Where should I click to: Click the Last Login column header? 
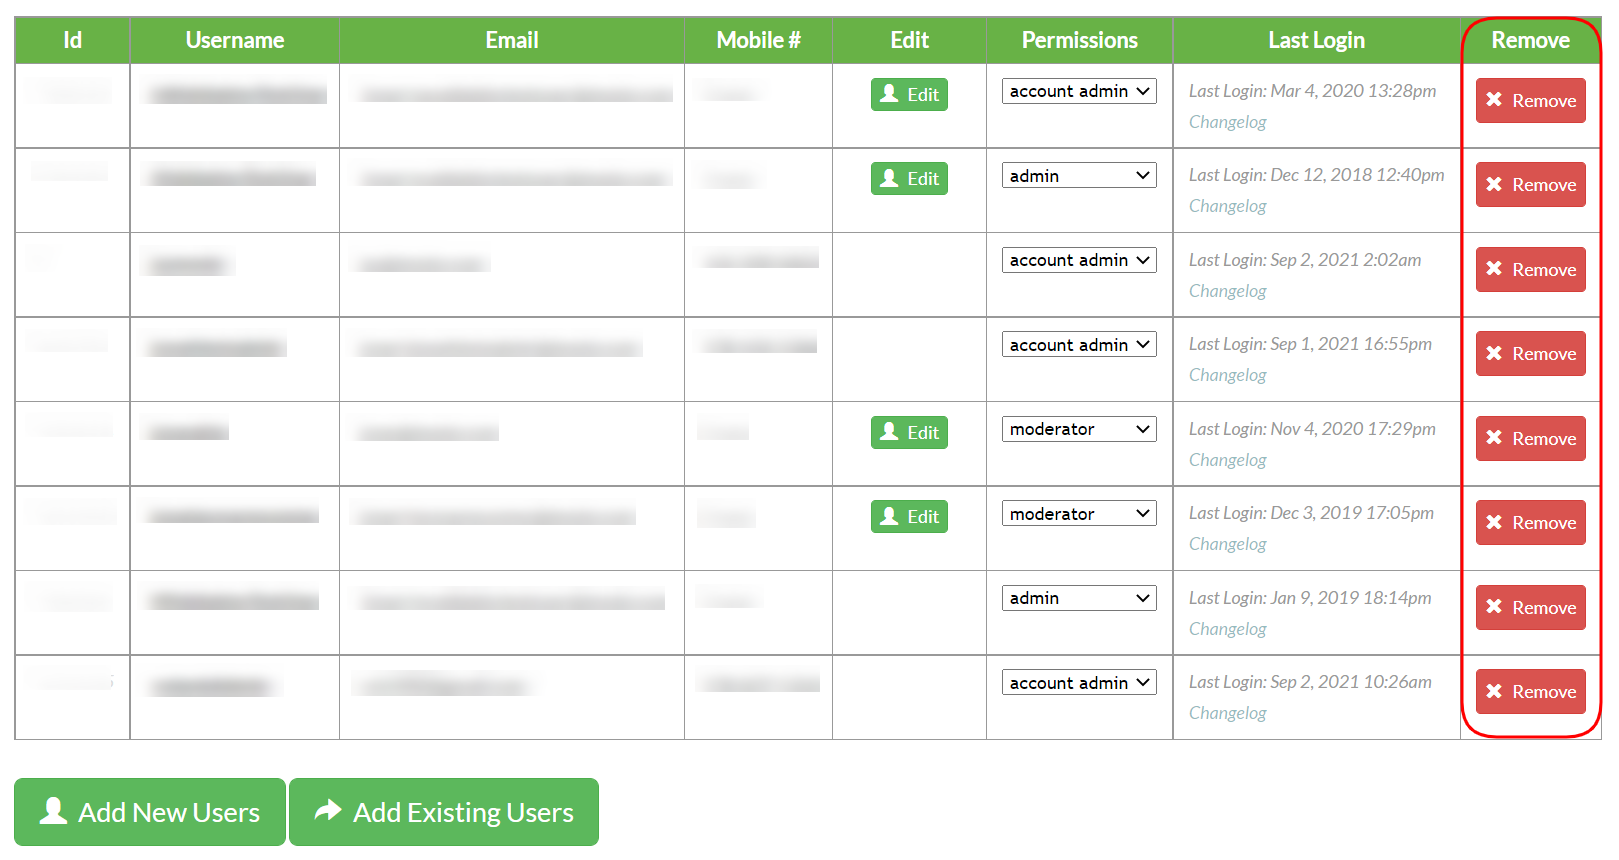pyautogui.click(x=1316, y=40)
